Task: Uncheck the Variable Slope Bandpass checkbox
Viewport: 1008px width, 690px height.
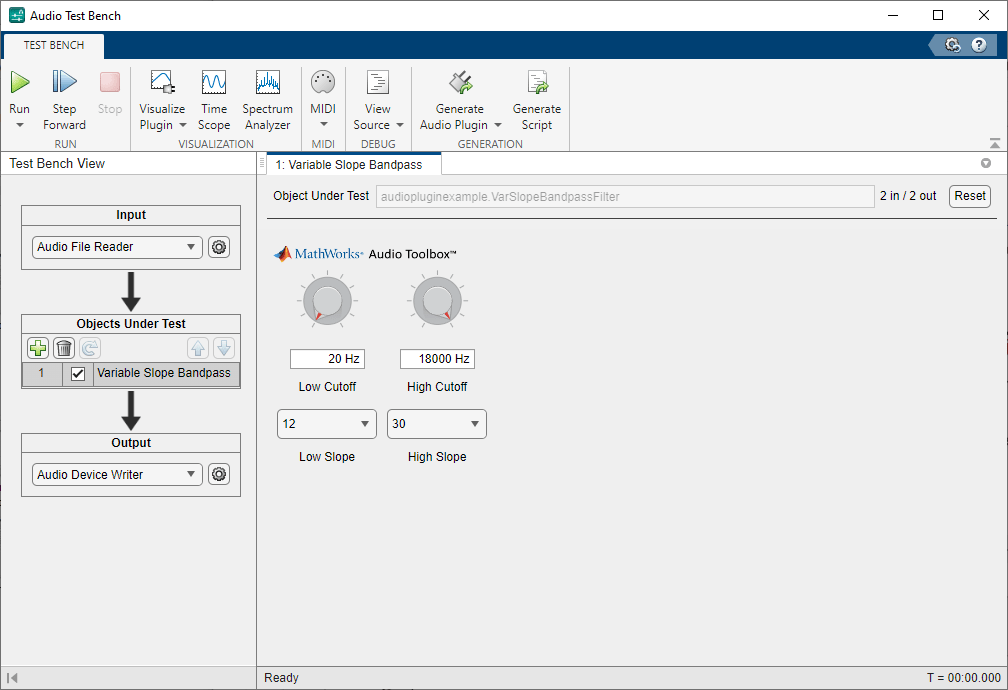Action: (78, 374)
